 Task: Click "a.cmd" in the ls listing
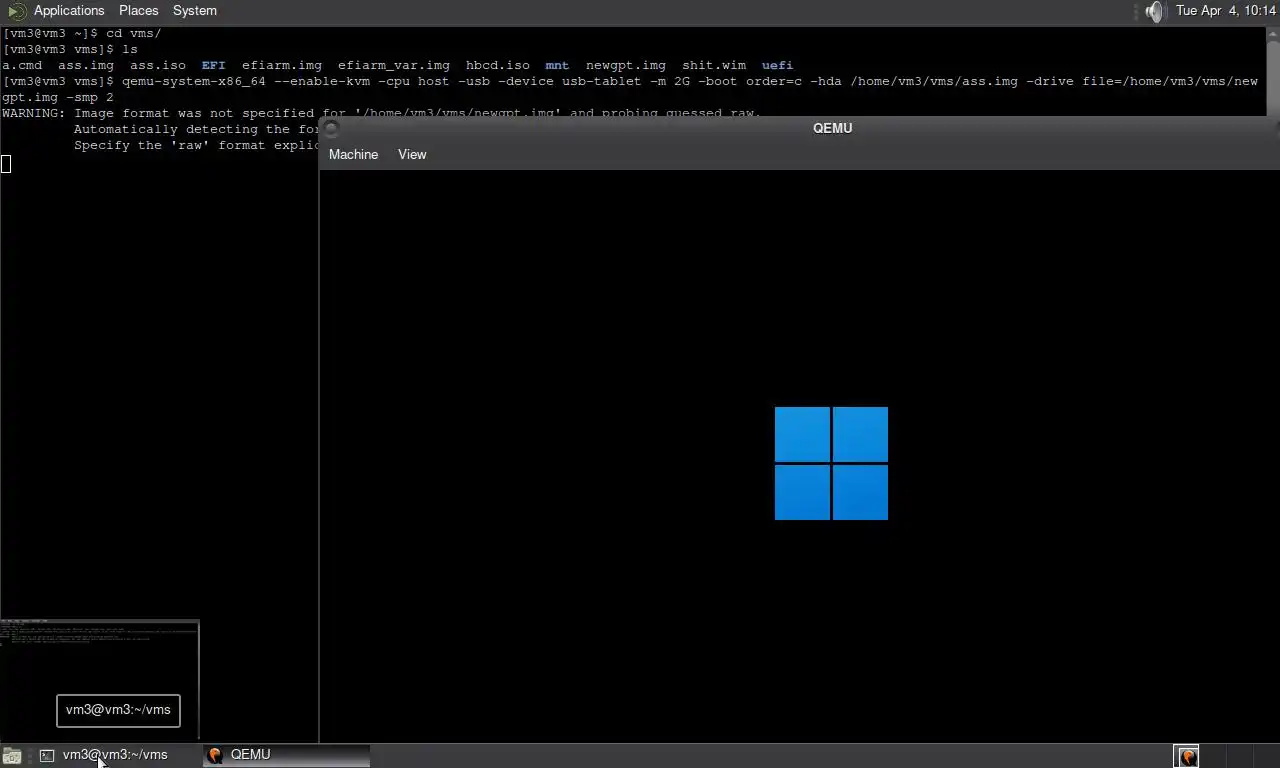pos(22,65)
